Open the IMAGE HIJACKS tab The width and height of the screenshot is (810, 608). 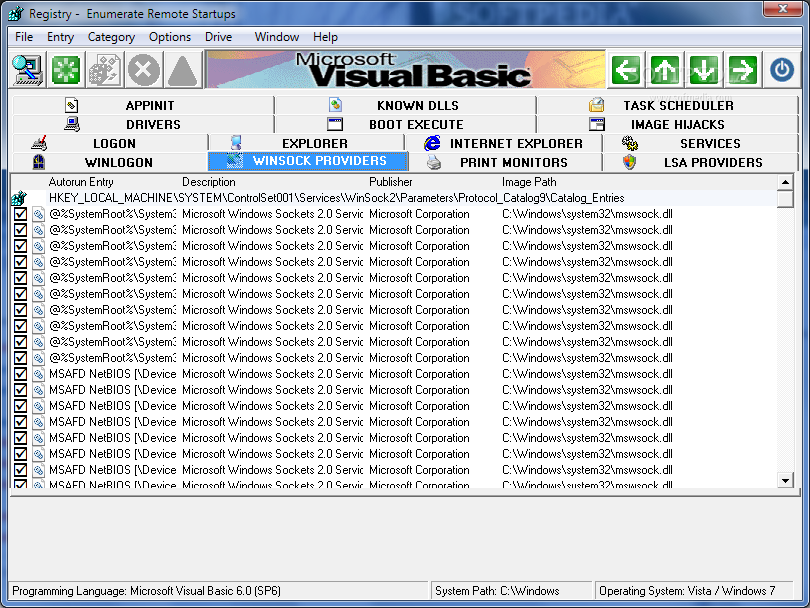click(x=667, y=124)
